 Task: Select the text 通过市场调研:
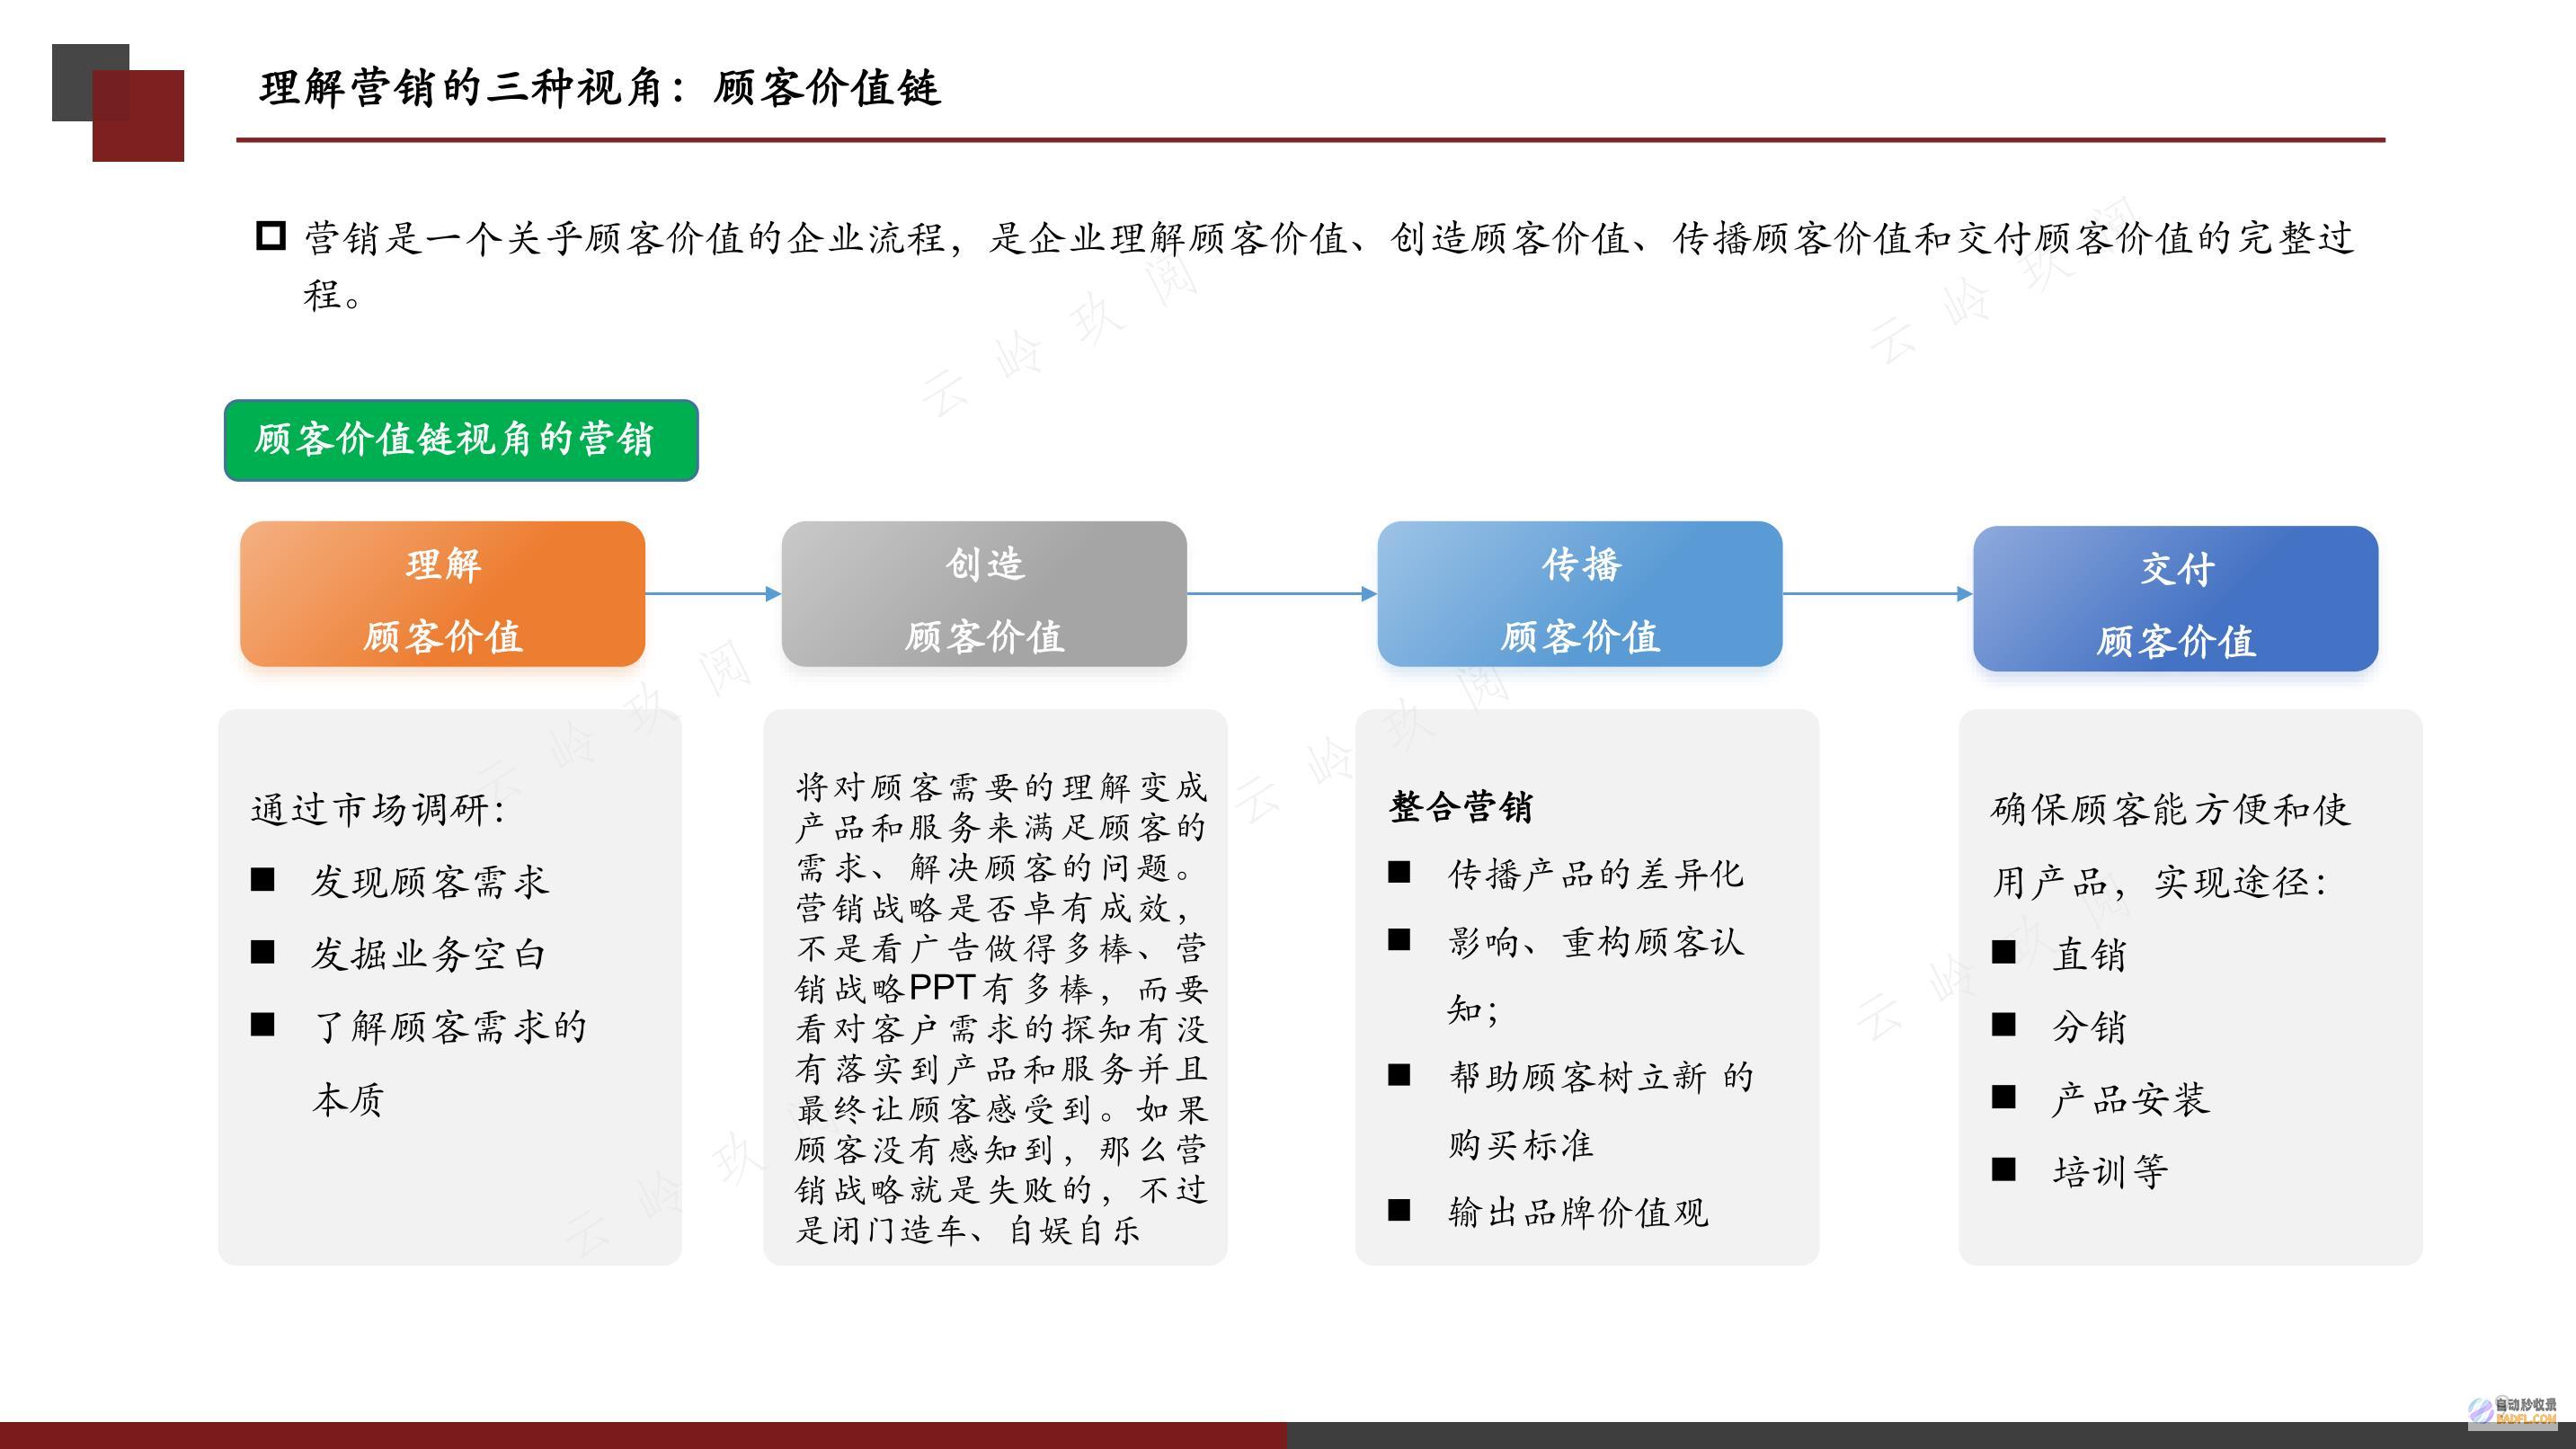pos(378,809)
